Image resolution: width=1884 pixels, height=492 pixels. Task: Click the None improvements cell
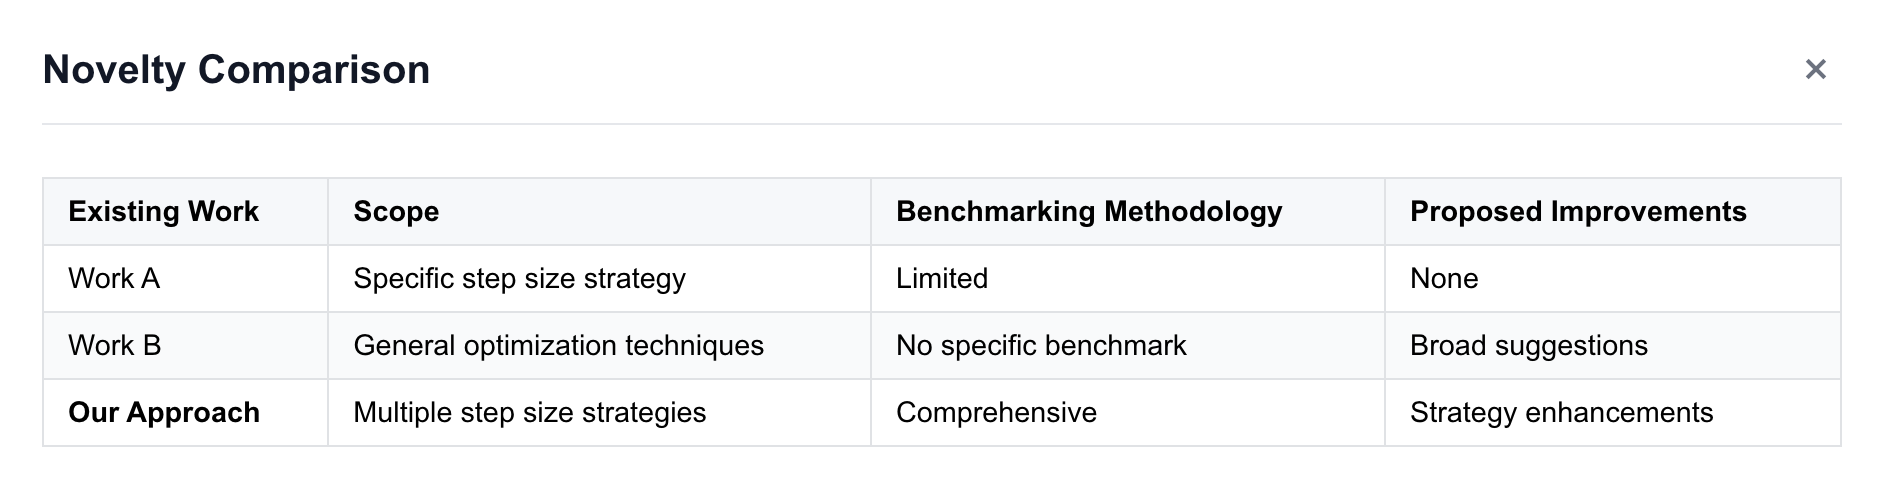click(1443, 279)
